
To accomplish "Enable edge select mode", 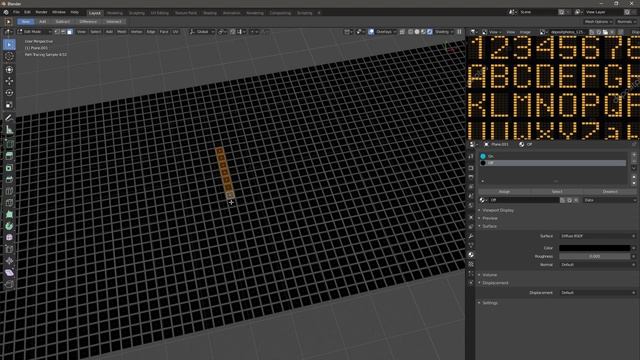I will coord(63,31).
